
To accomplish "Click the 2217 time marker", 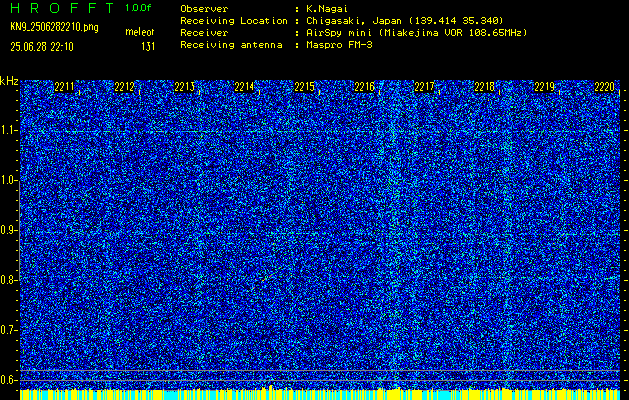I will tap(424, 87).
